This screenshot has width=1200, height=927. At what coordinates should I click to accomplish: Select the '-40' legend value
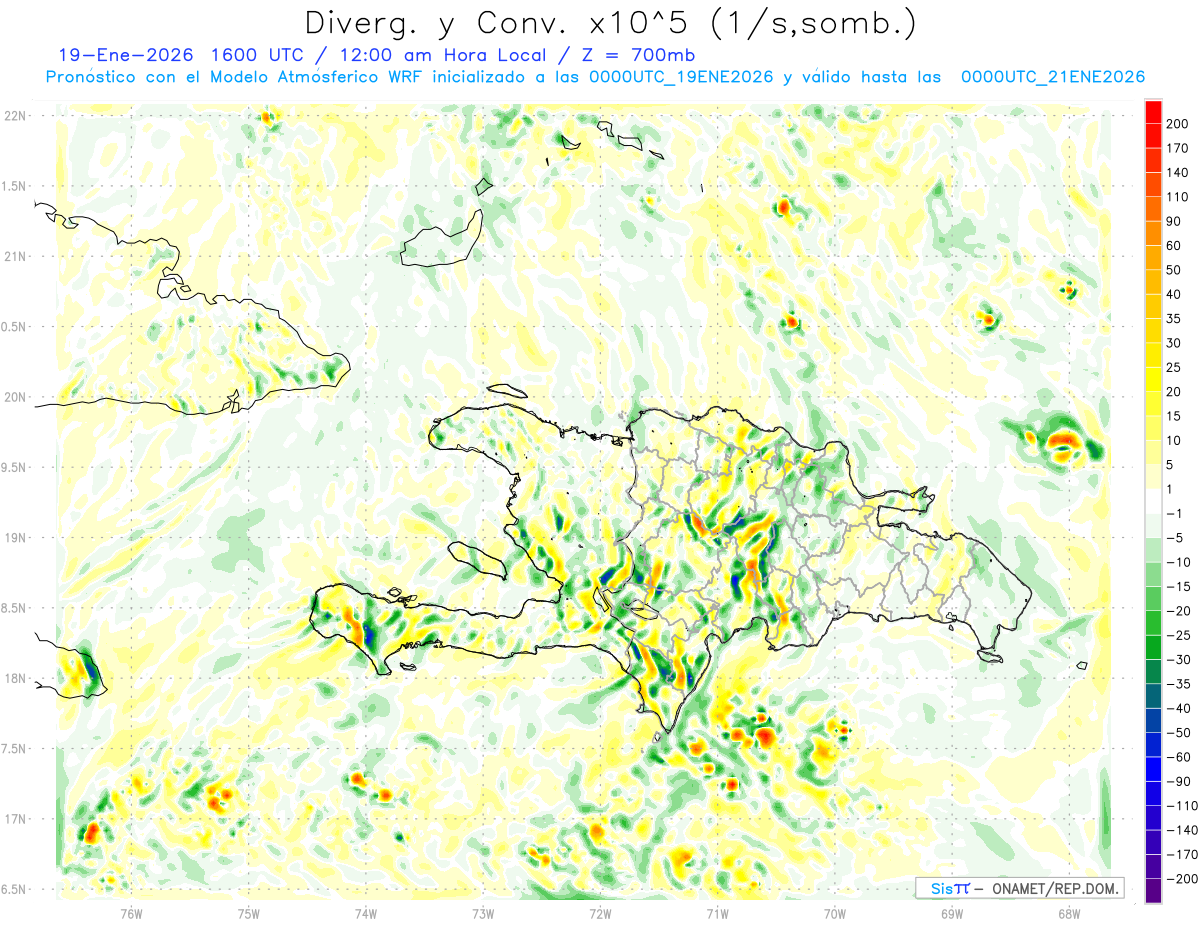click(1177, 708)
